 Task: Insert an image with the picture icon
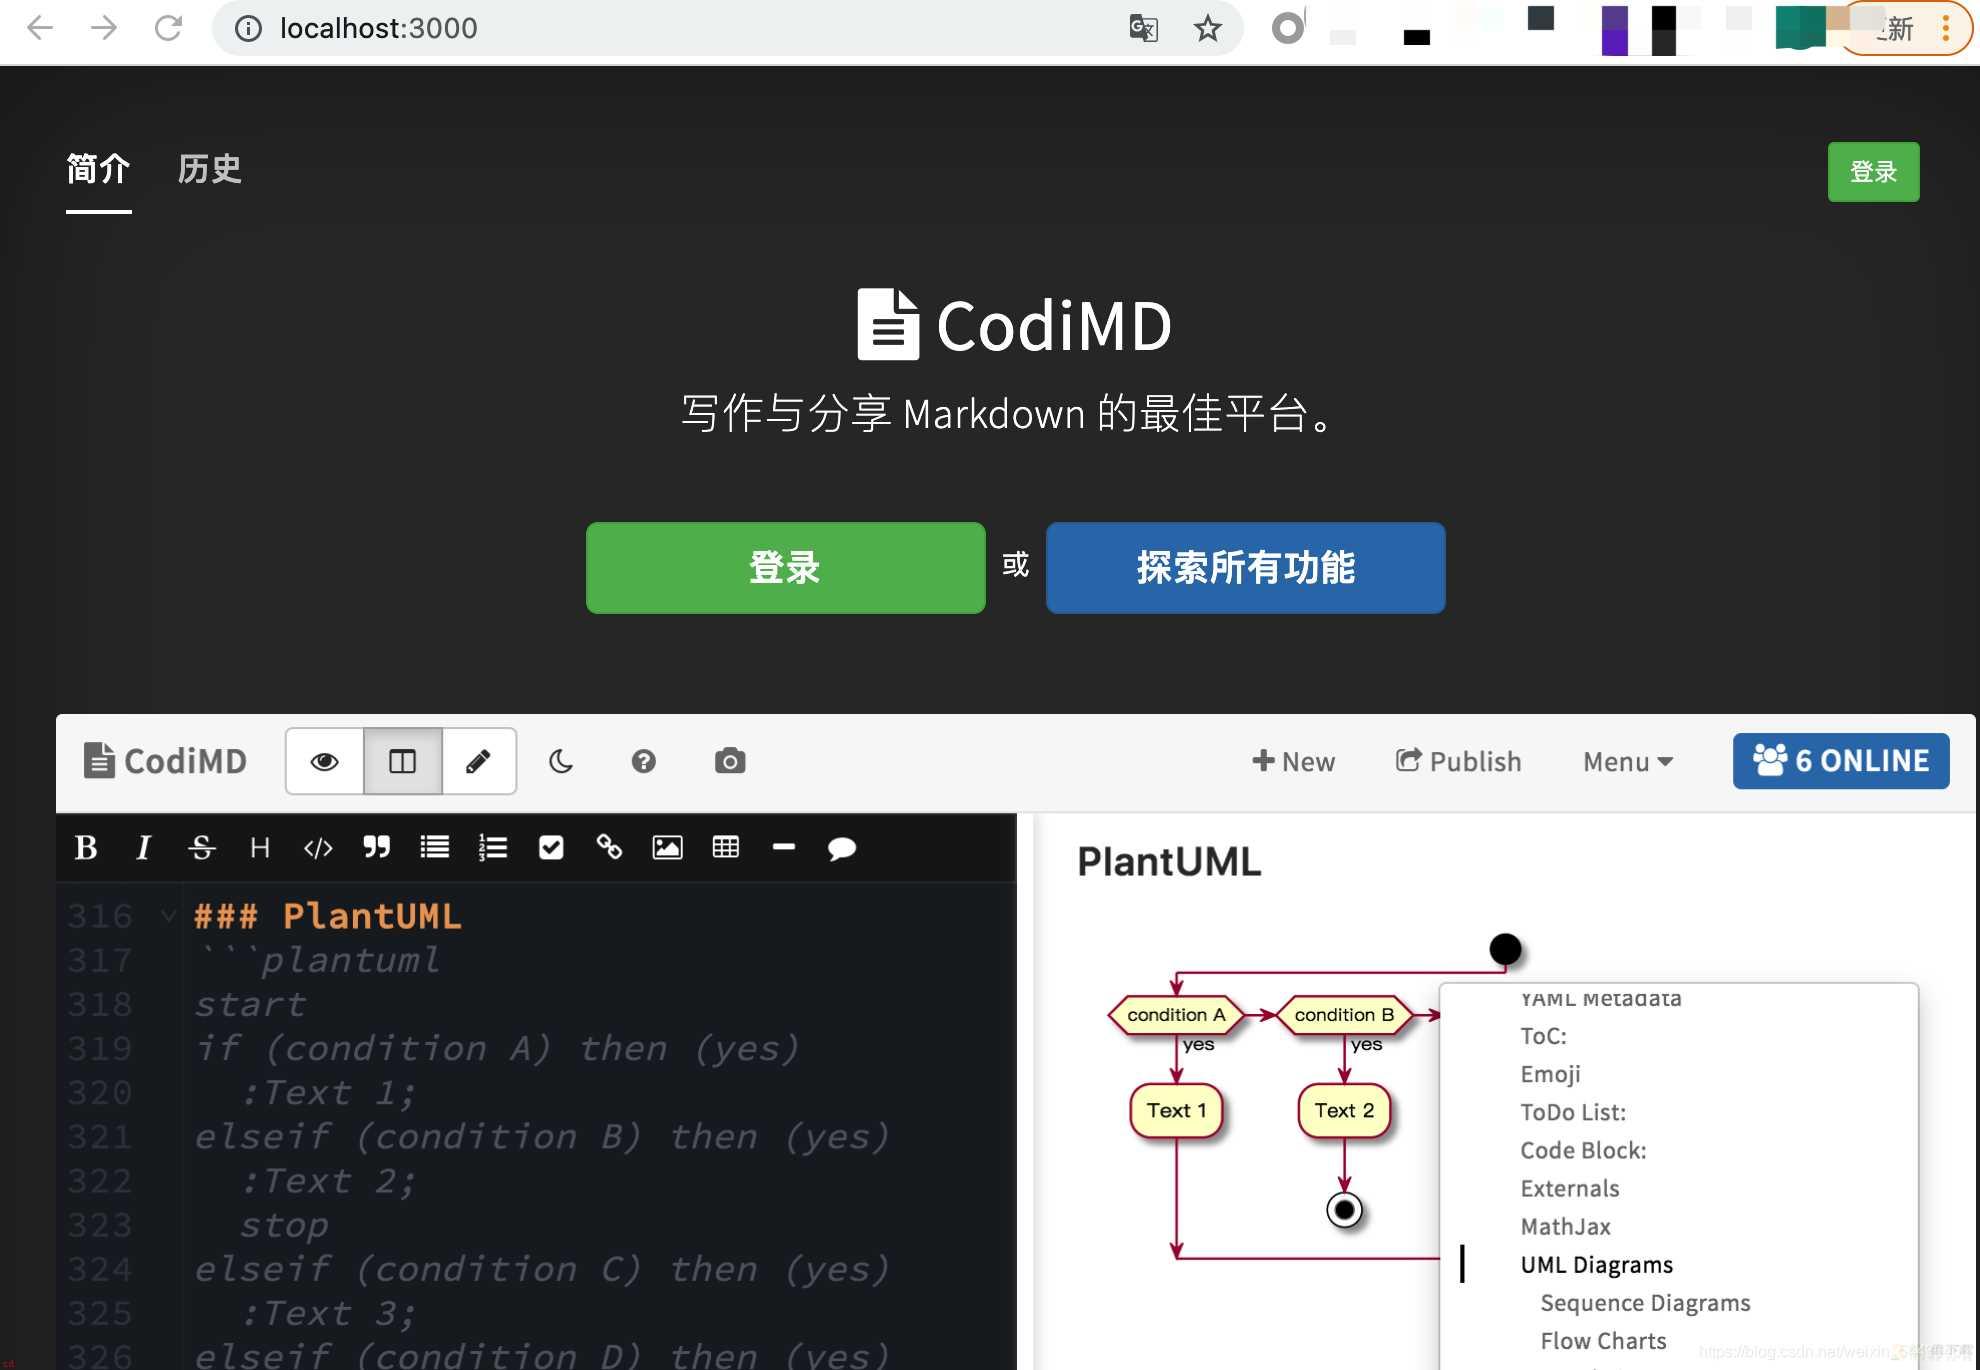click(x=667, y=848)
